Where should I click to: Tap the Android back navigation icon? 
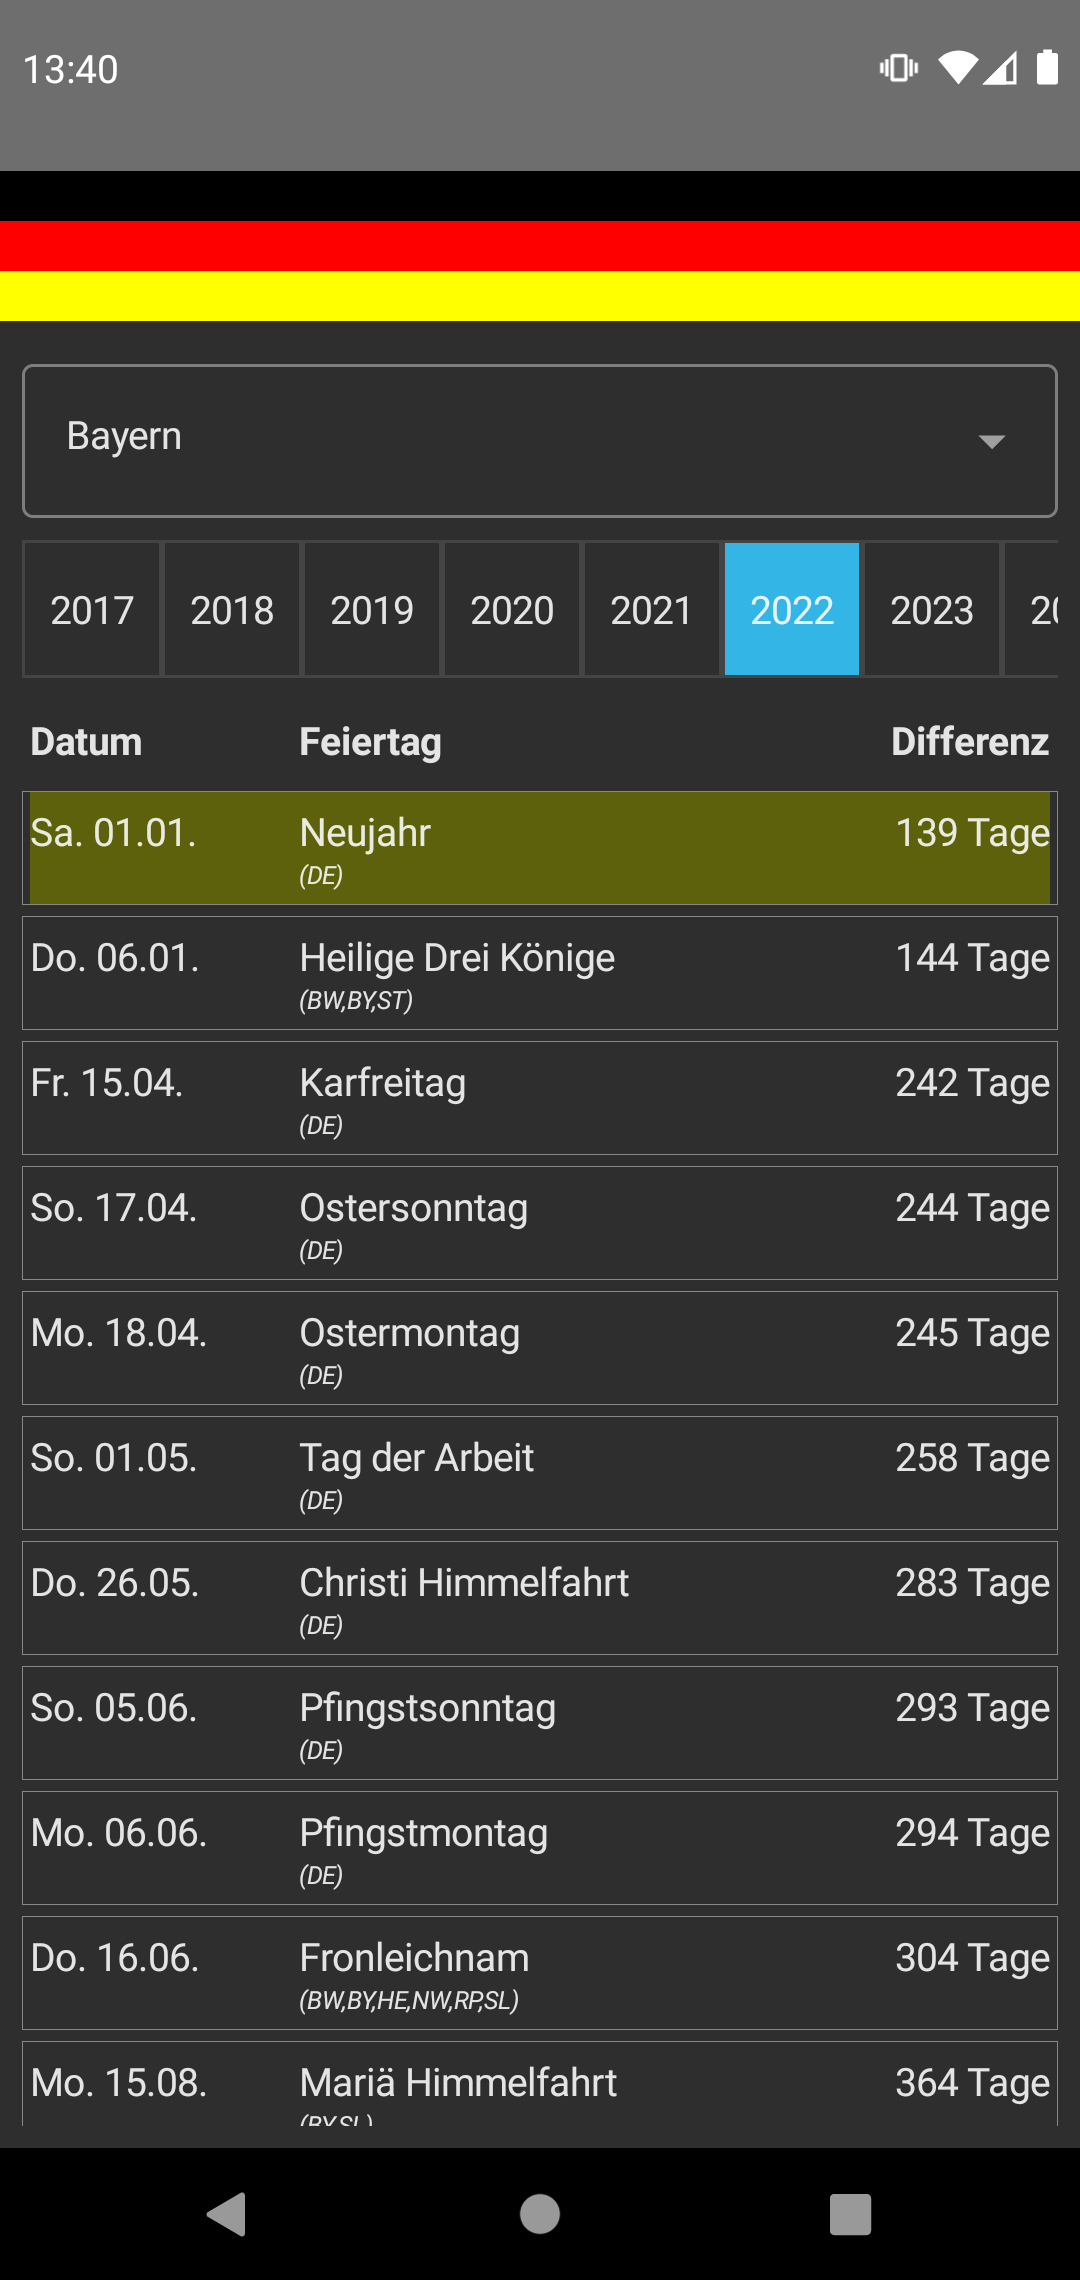click(227, 2213)
